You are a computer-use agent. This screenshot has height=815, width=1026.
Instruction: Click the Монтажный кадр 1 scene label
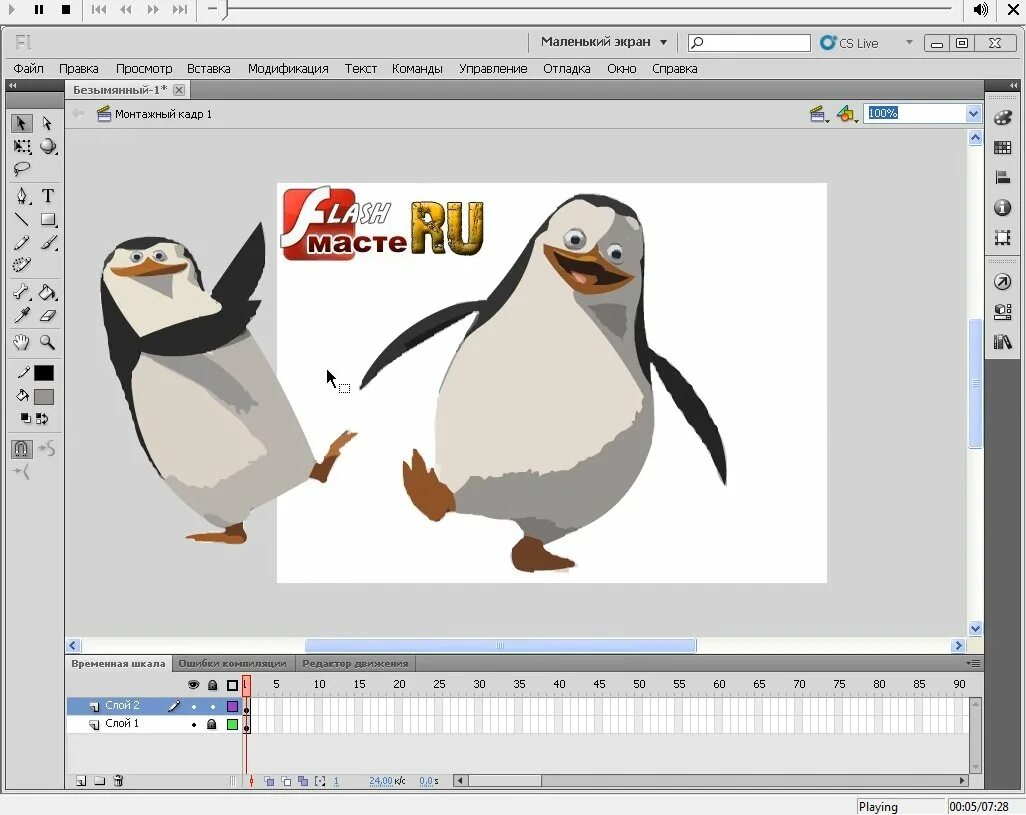coord(164,114)
